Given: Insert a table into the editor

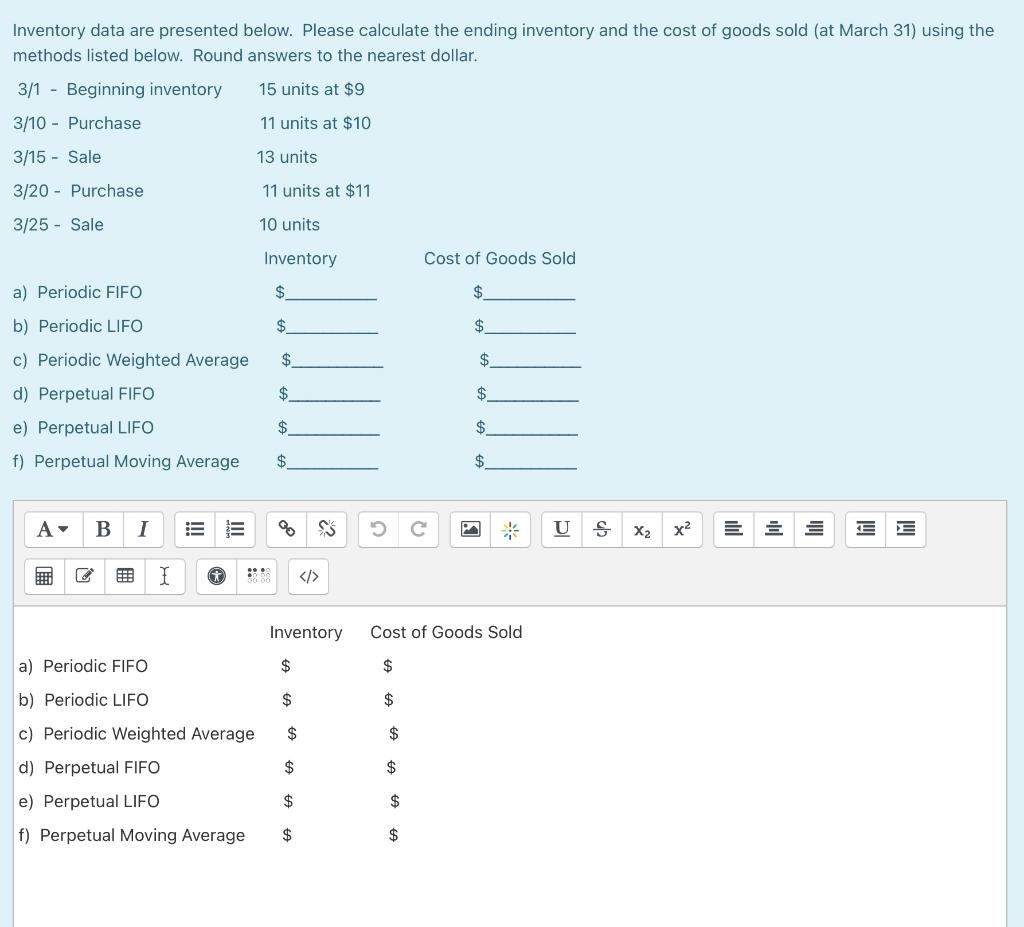Looking at the screenshot, I should click(124, 576).
